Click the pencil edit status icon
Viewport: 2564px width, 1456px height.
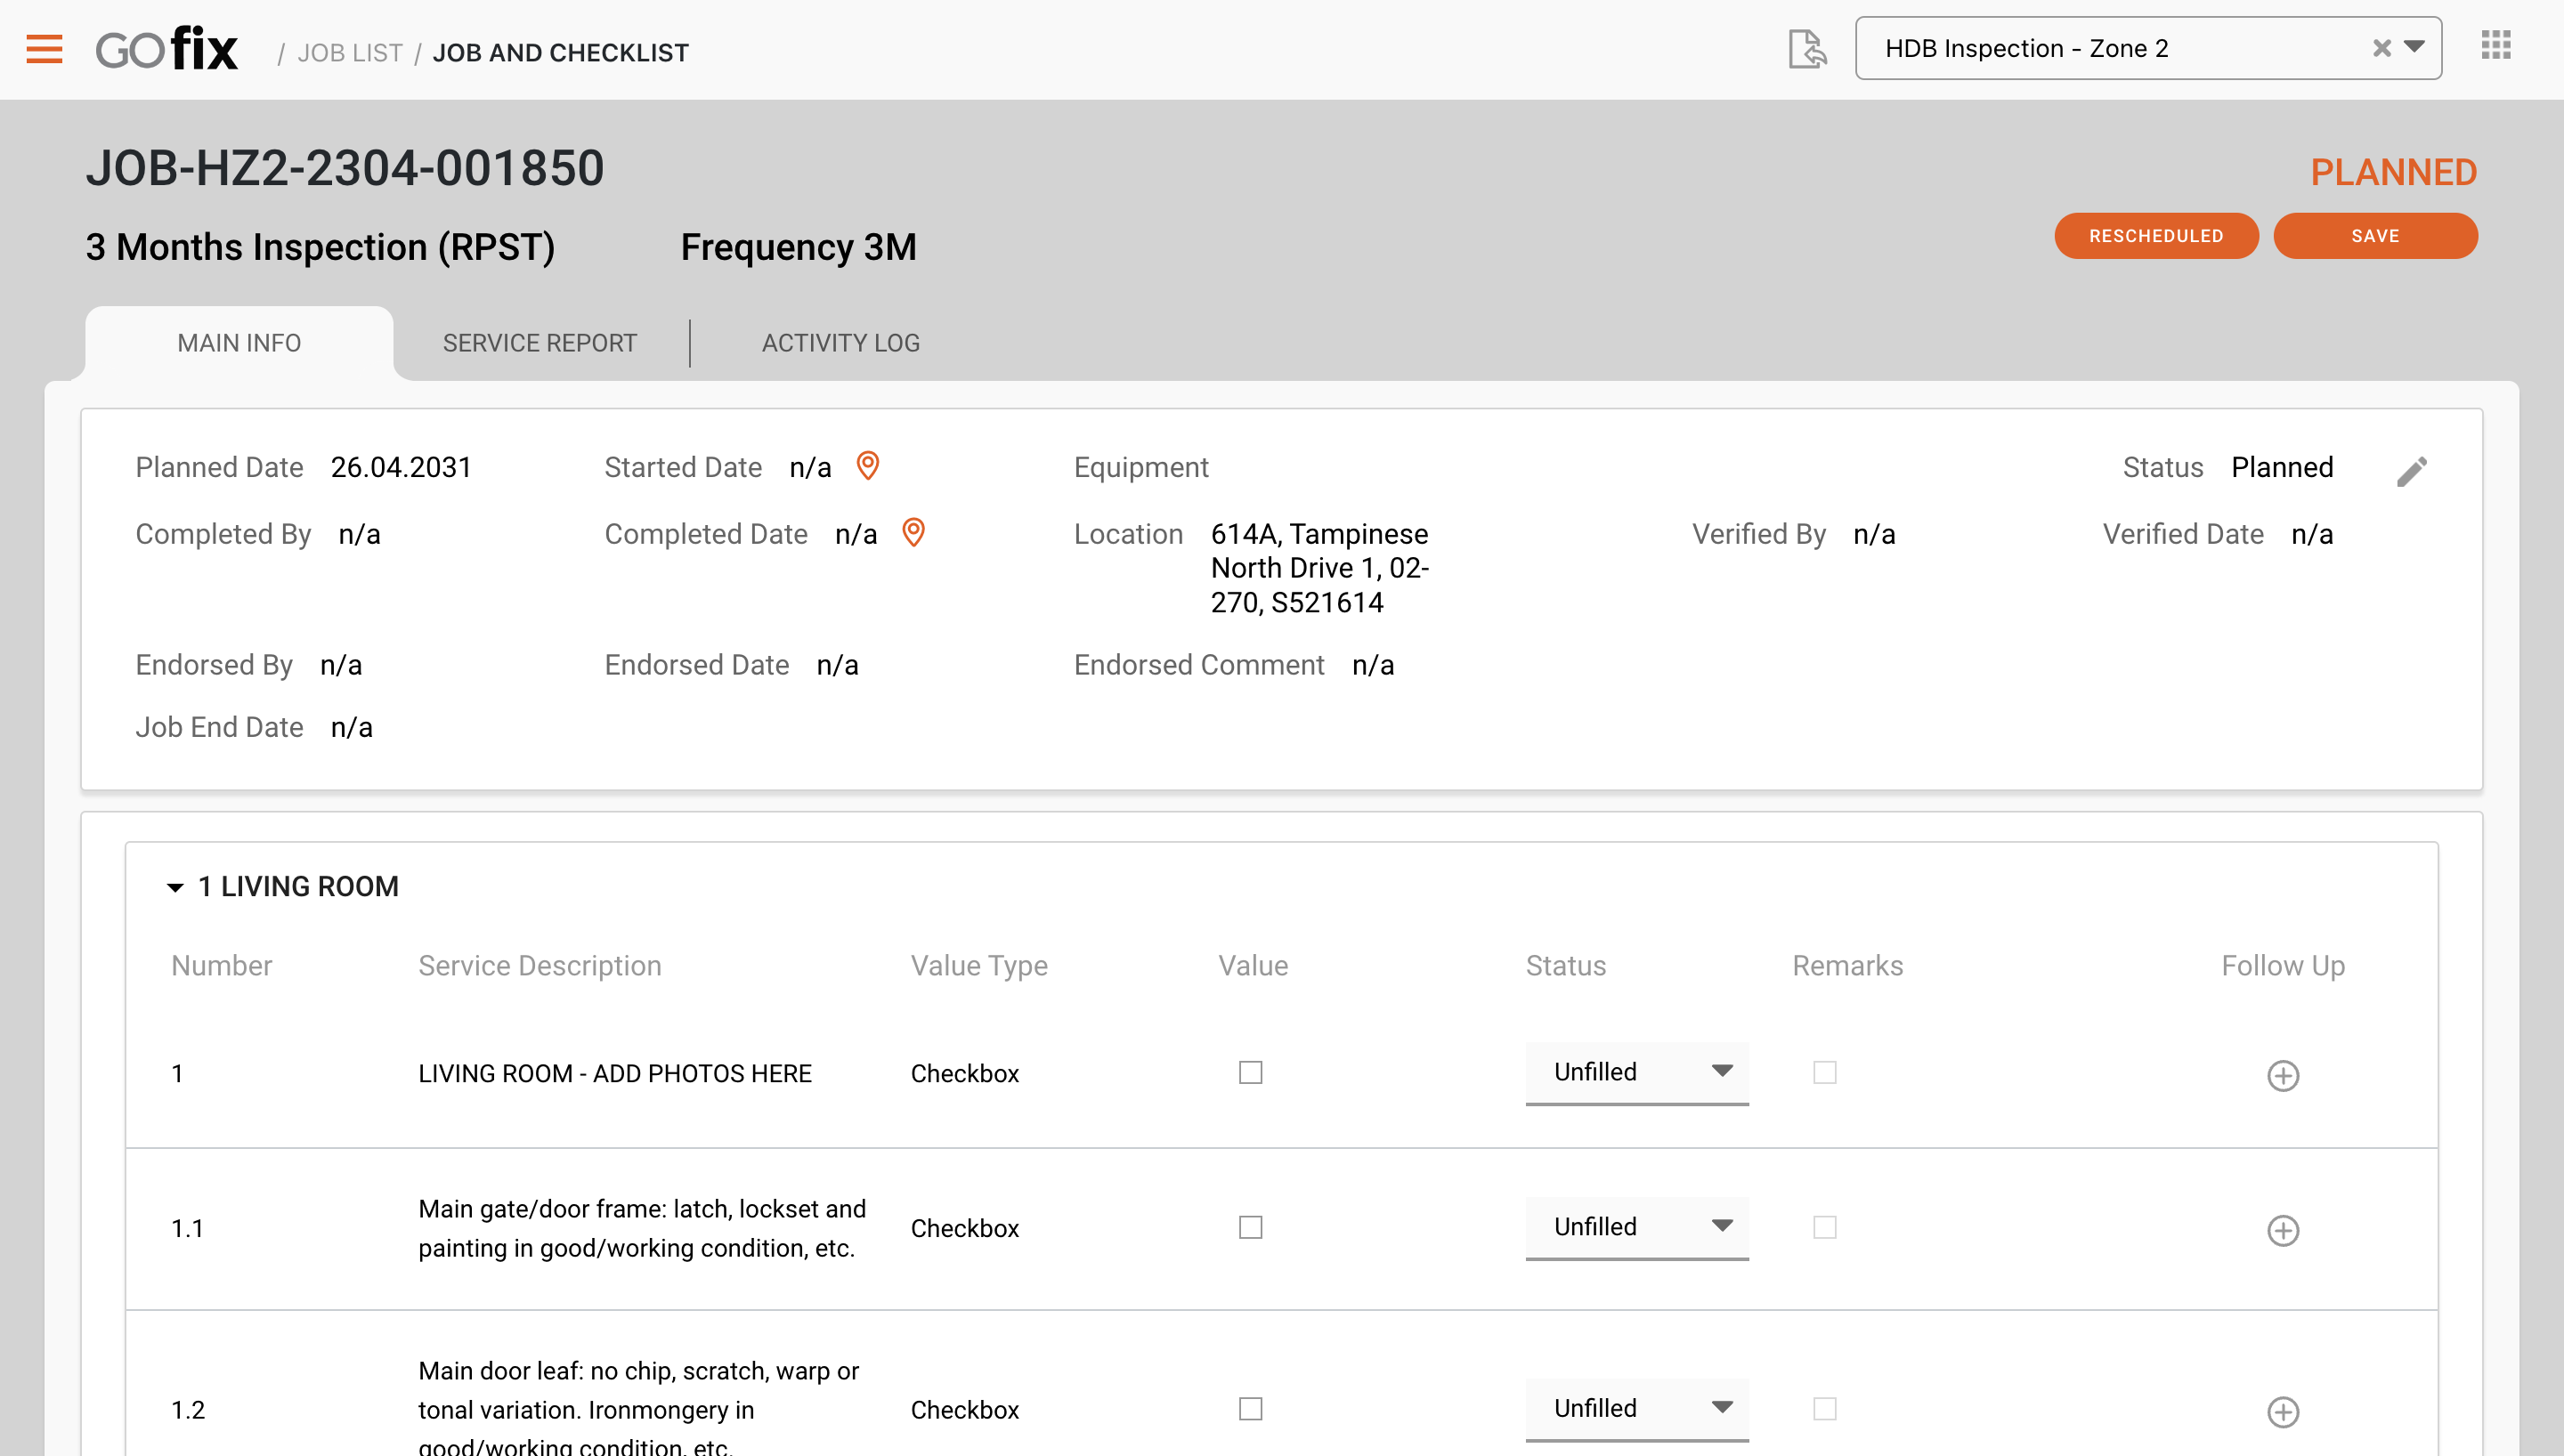2411,471
